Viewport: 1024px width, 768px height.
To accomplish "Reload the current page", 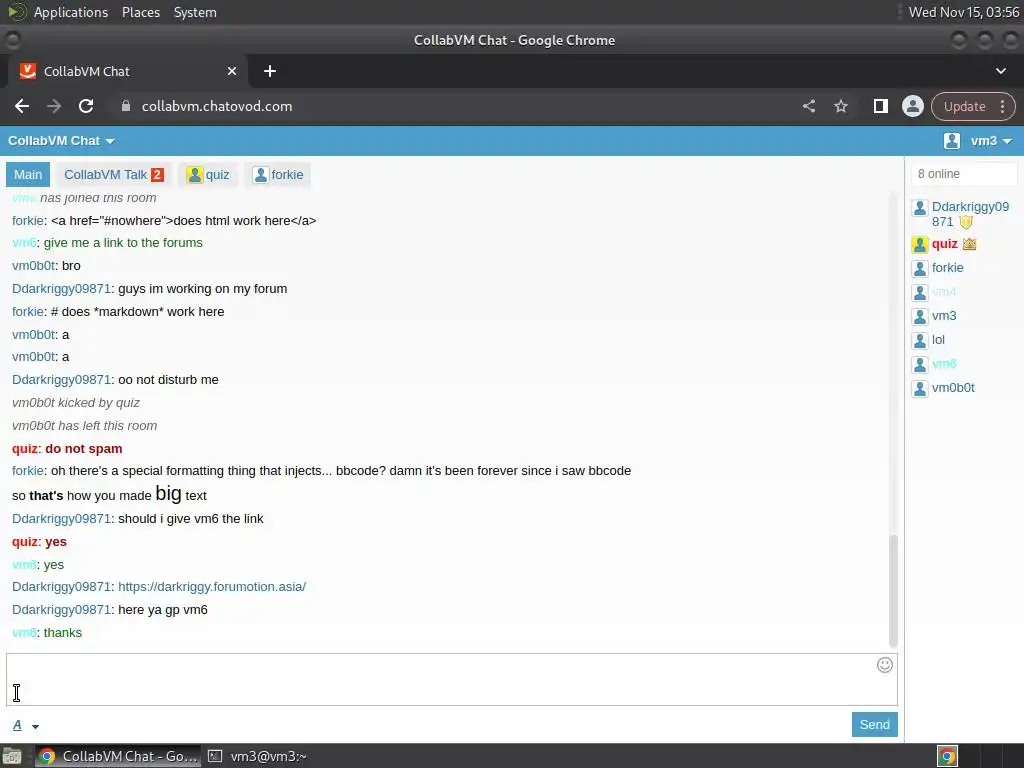I will coord(86,106).
